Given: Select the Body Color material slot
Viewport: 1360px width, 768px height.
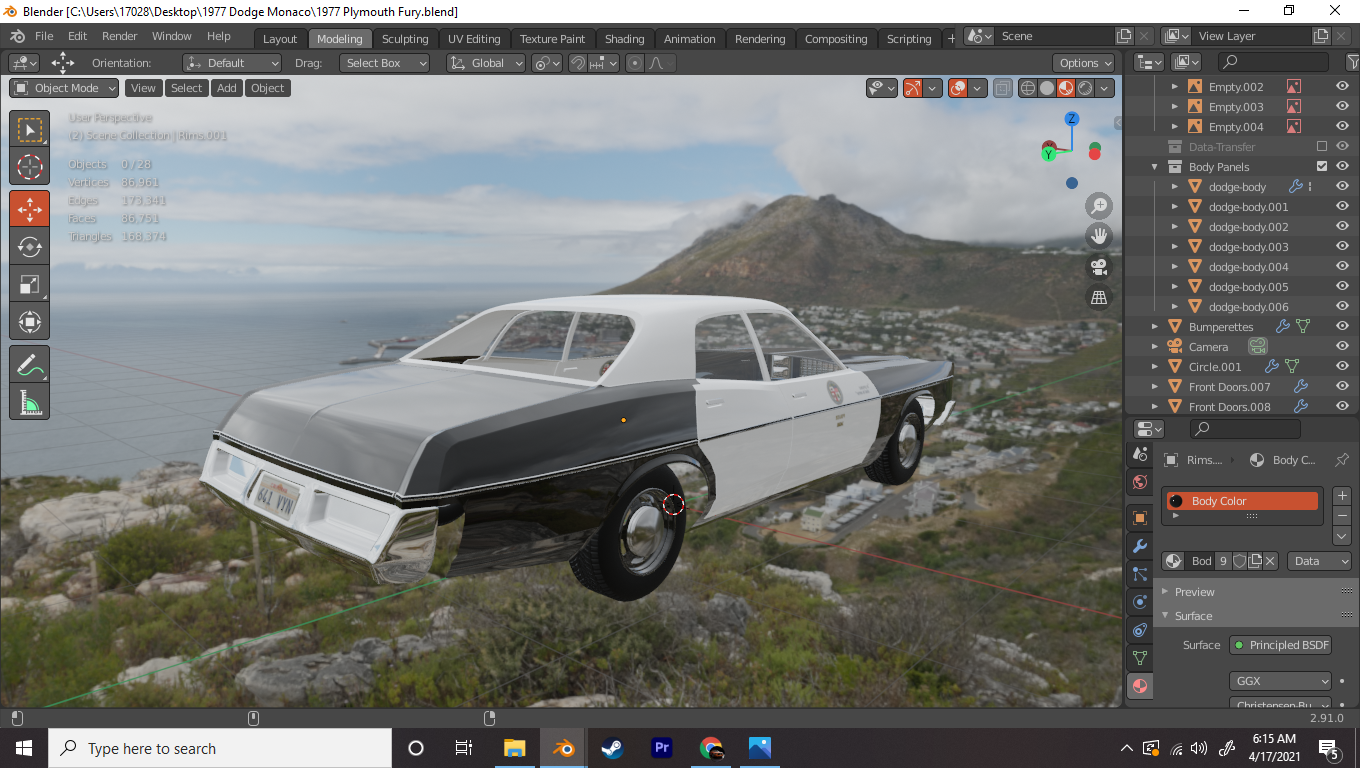Looking at the screenshot, I should 1242,501.
